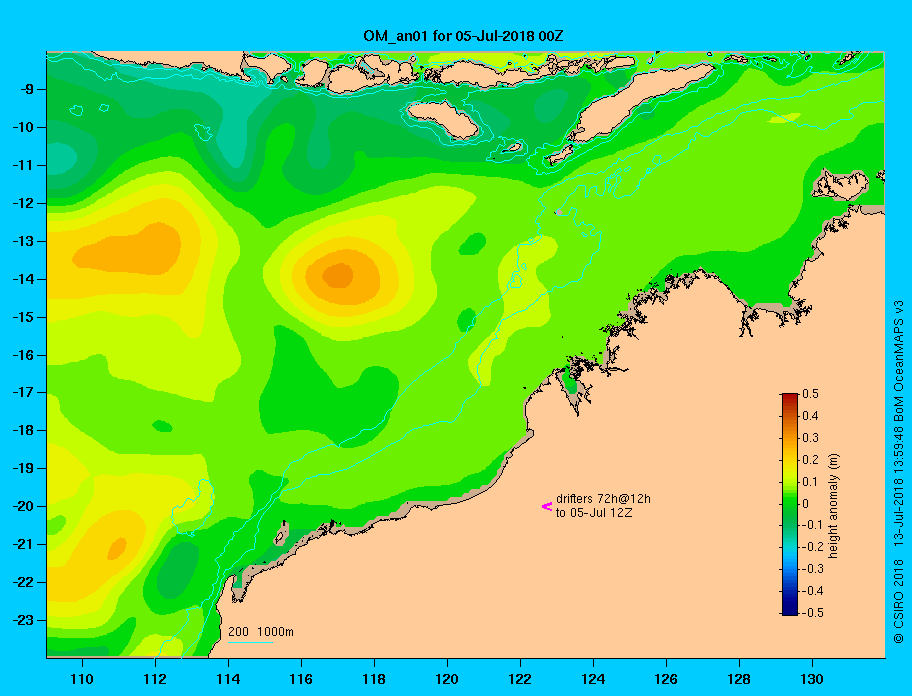The image size is (912, 696).
Task: Click the 0.5 value on the color scale
Action: click(x=810, y=394)
